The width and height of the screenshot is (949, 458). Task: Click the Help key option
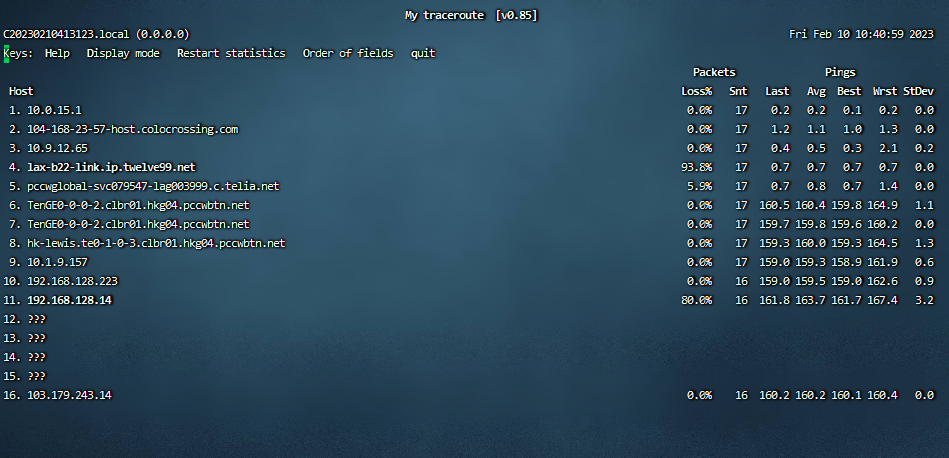(57, 53)
